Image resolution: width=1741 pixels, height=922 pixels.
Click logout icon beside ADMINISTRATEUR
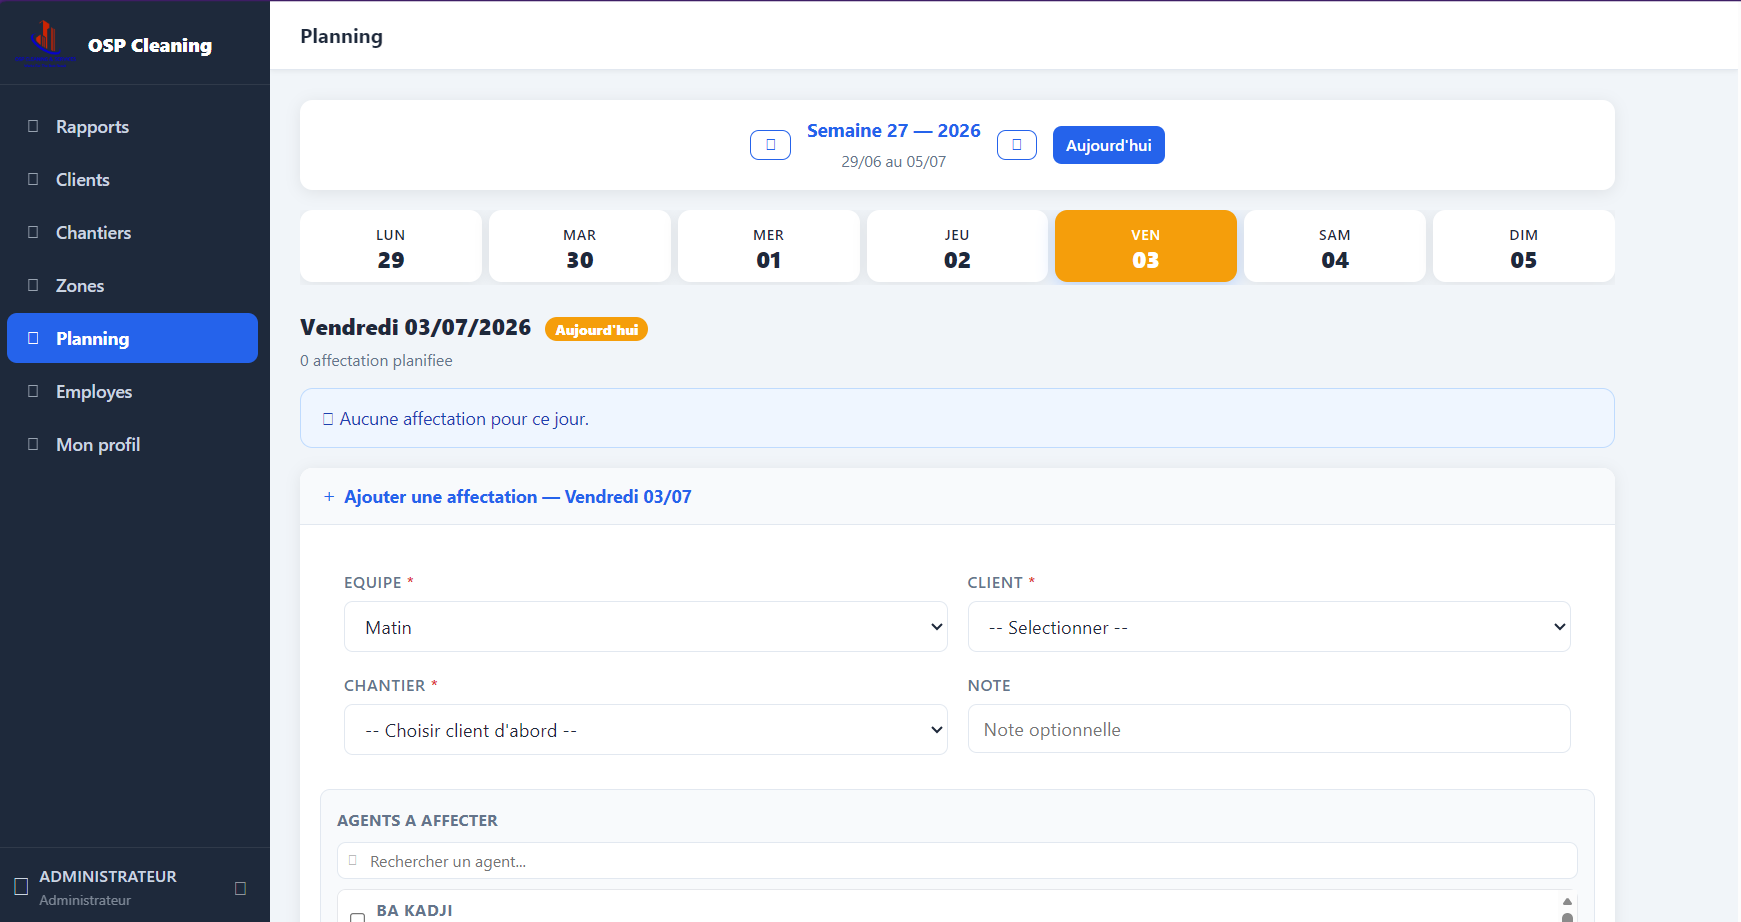(240, 888)
